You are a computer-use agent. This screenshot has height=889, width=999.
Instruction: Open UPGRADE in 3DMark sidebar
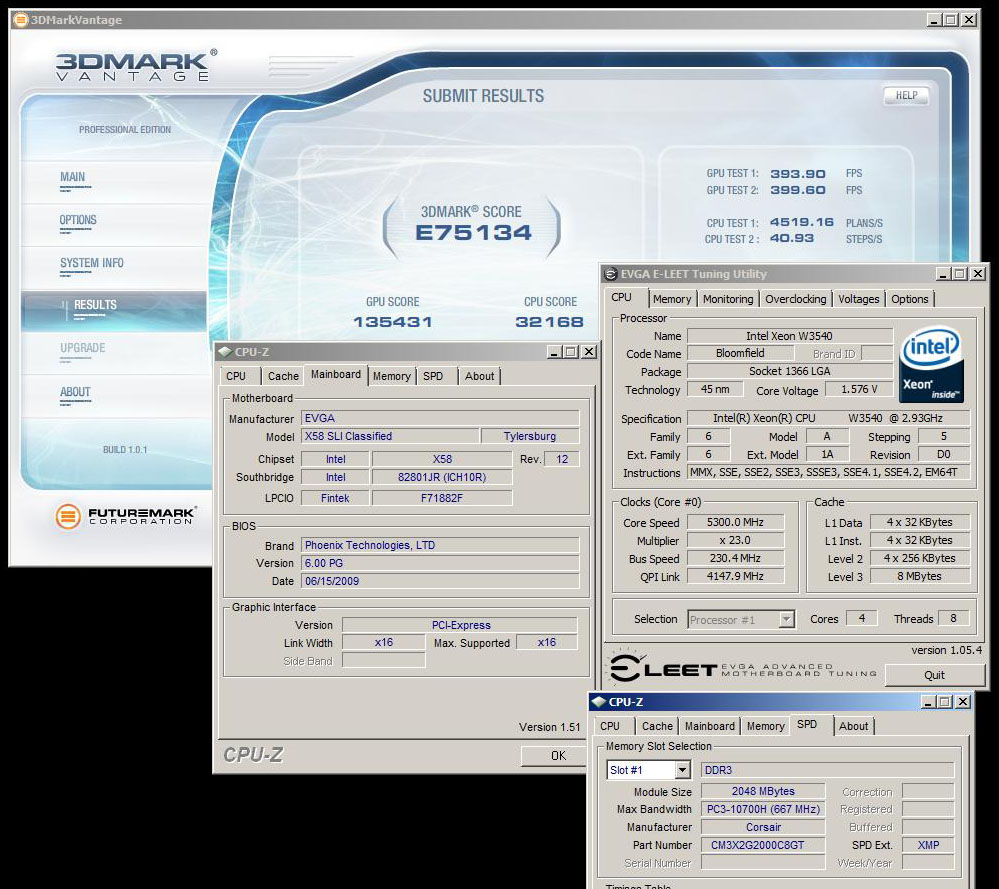coord(83,348)
